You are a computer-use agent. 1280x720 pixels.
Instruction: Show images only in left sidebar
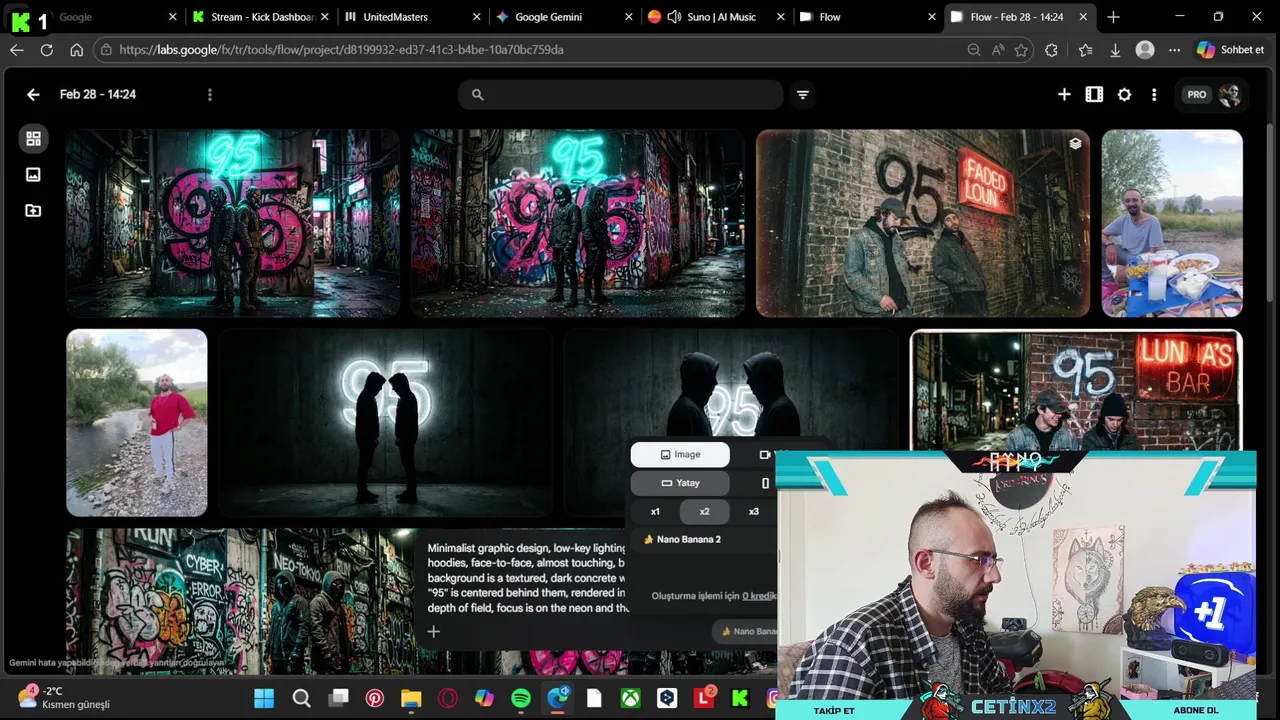click(33, 174)
